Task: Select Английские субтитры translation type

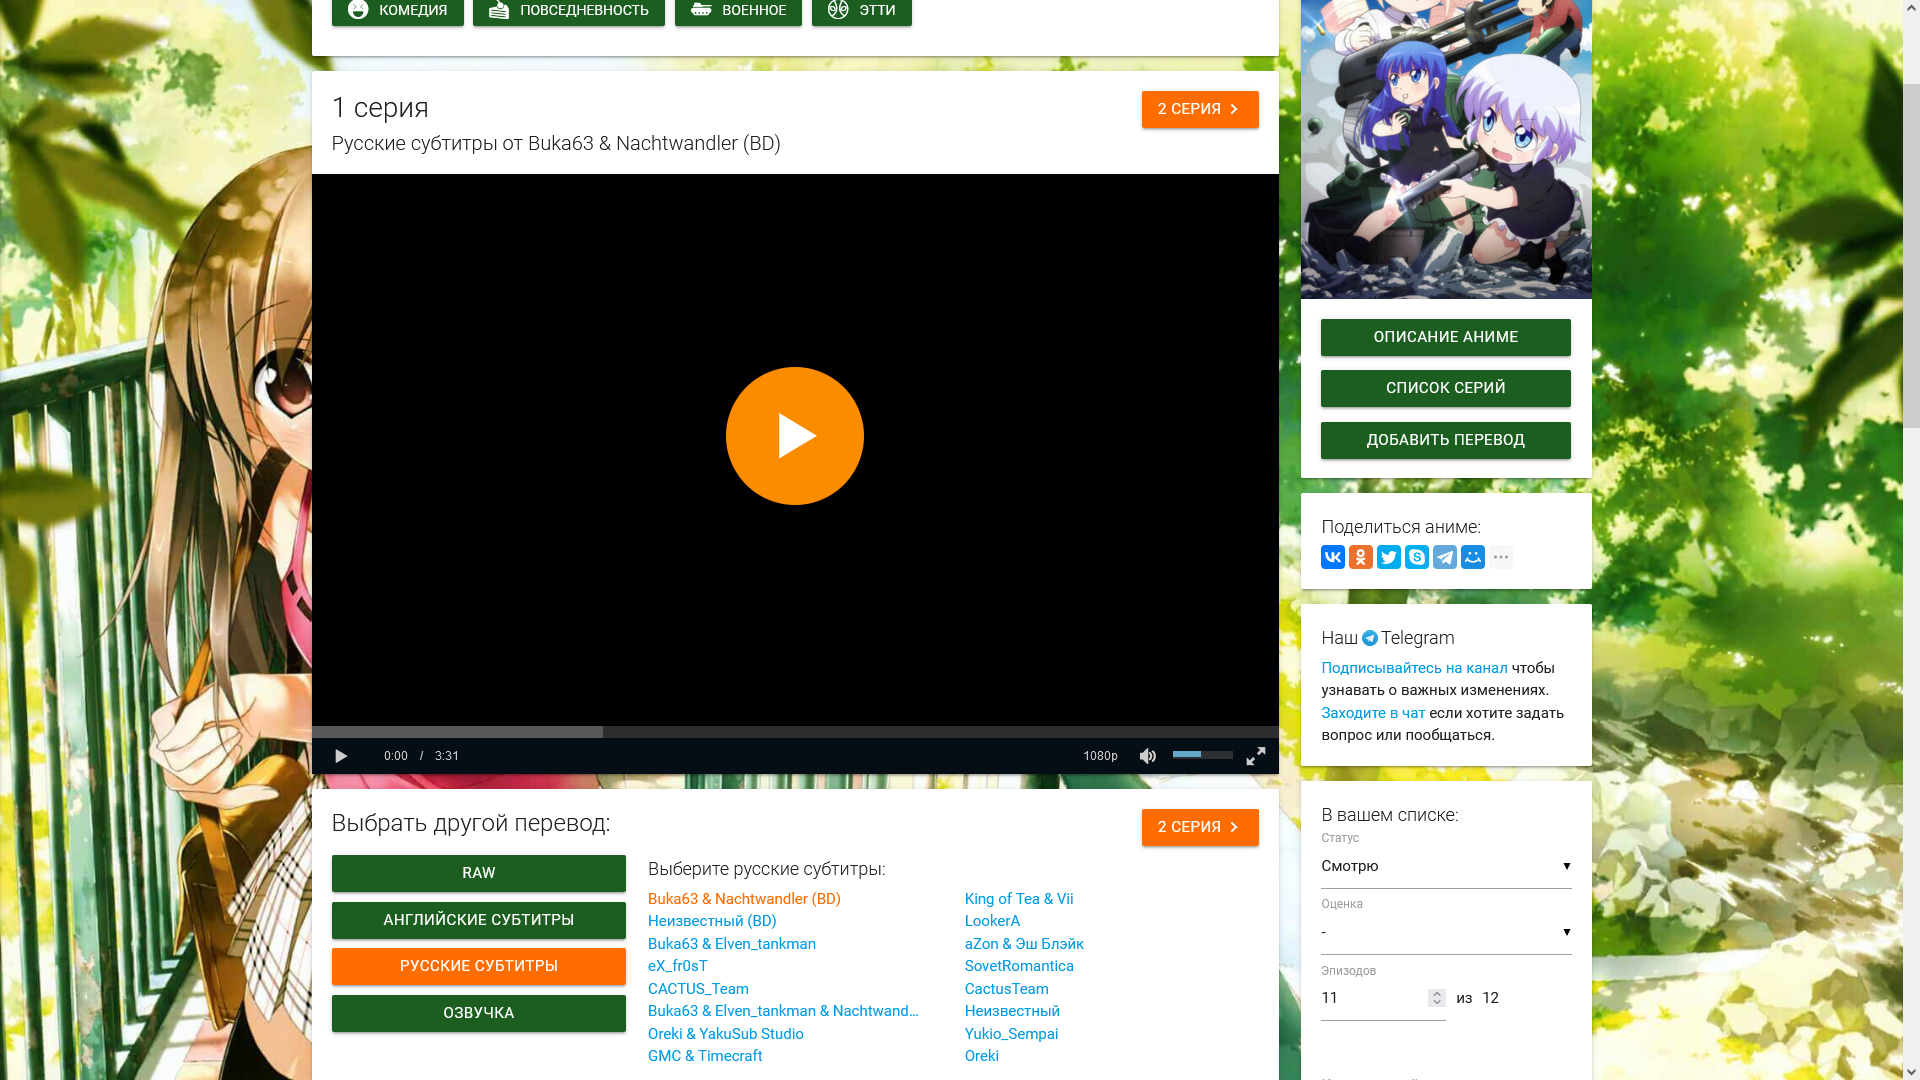Action: coord(479,920)
